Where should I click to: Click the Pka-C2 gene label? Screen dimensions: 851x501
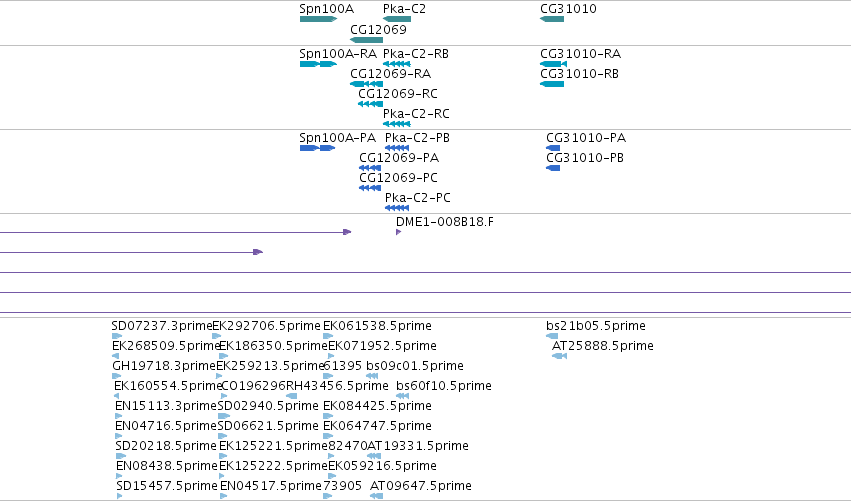tap(404, 9)
